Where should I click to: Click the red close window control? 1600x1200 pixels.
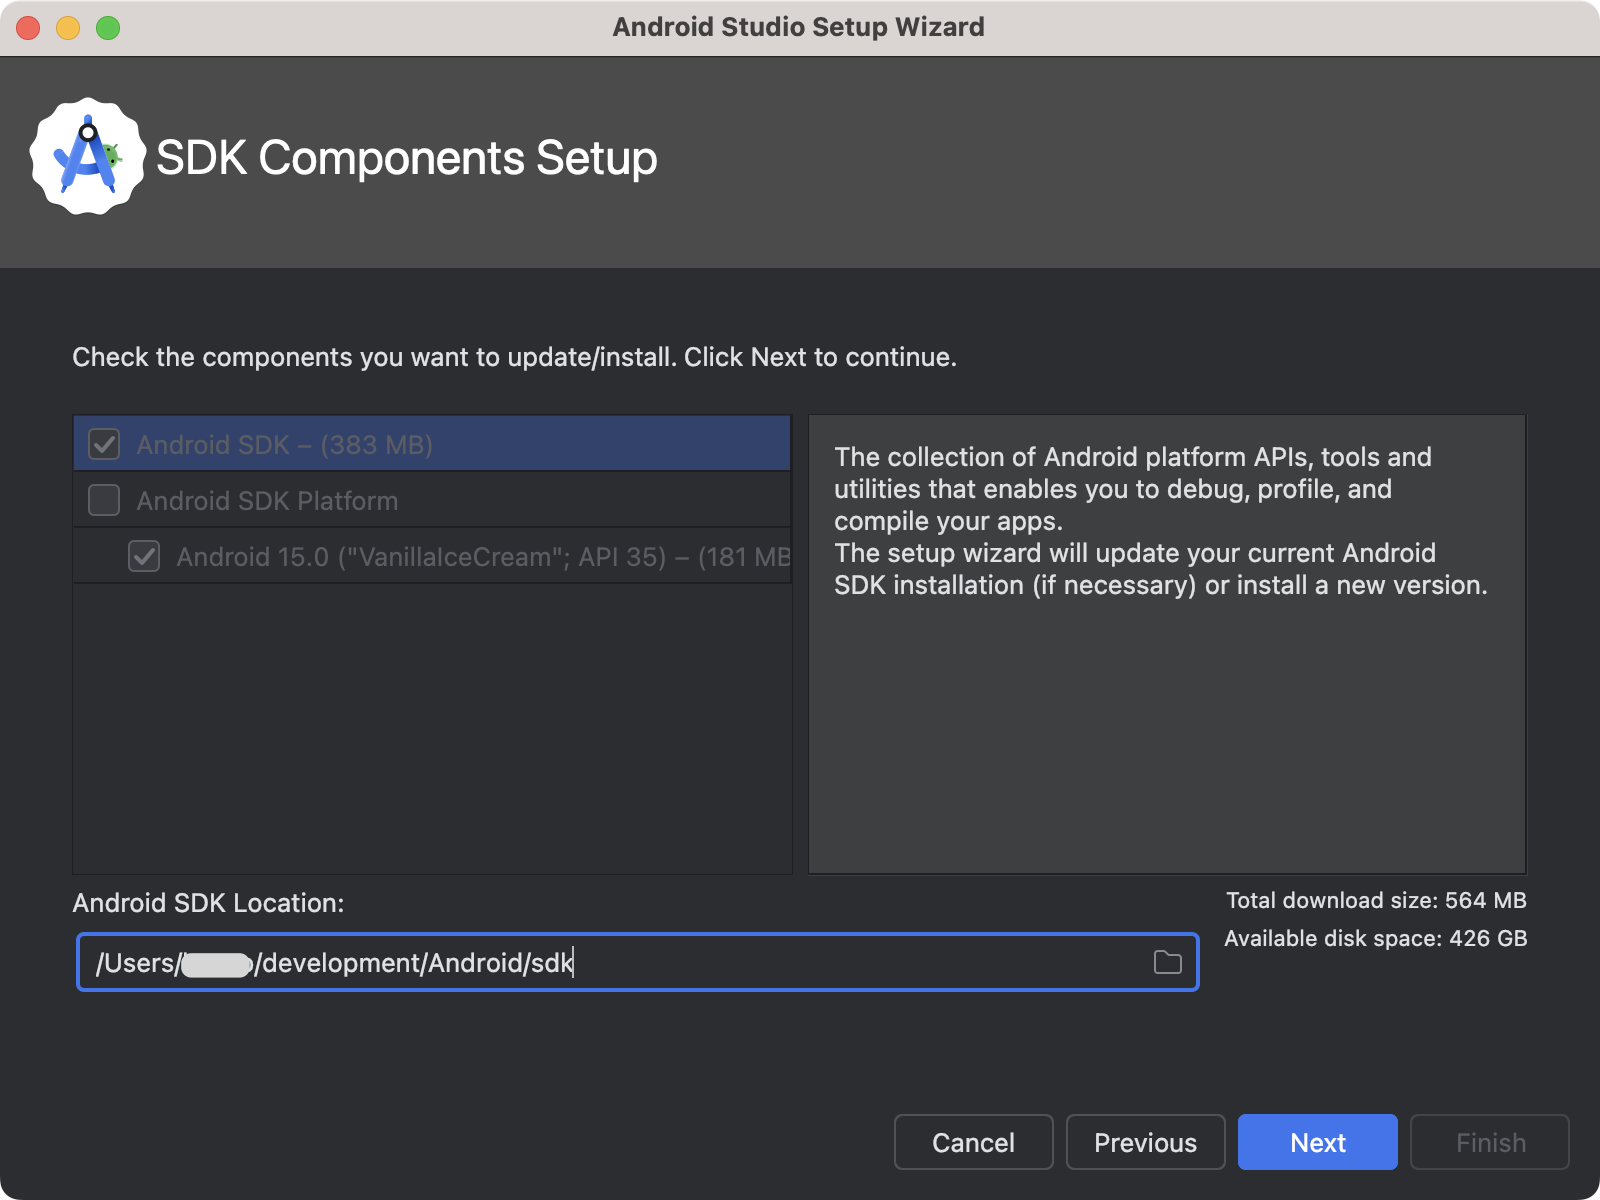click(x=27, y=27)
